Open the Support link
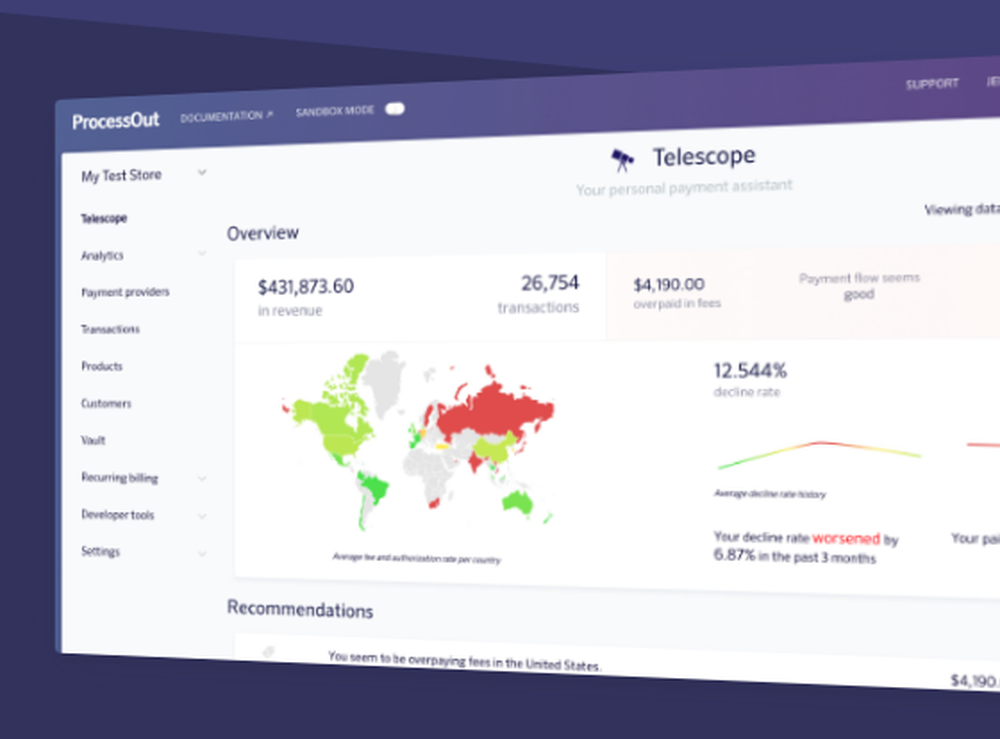 click(x=932, y=84)
